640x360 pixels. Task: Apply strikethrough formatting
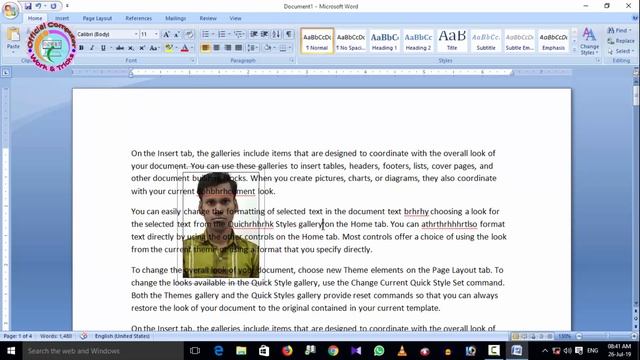click(x=120, y=48)
